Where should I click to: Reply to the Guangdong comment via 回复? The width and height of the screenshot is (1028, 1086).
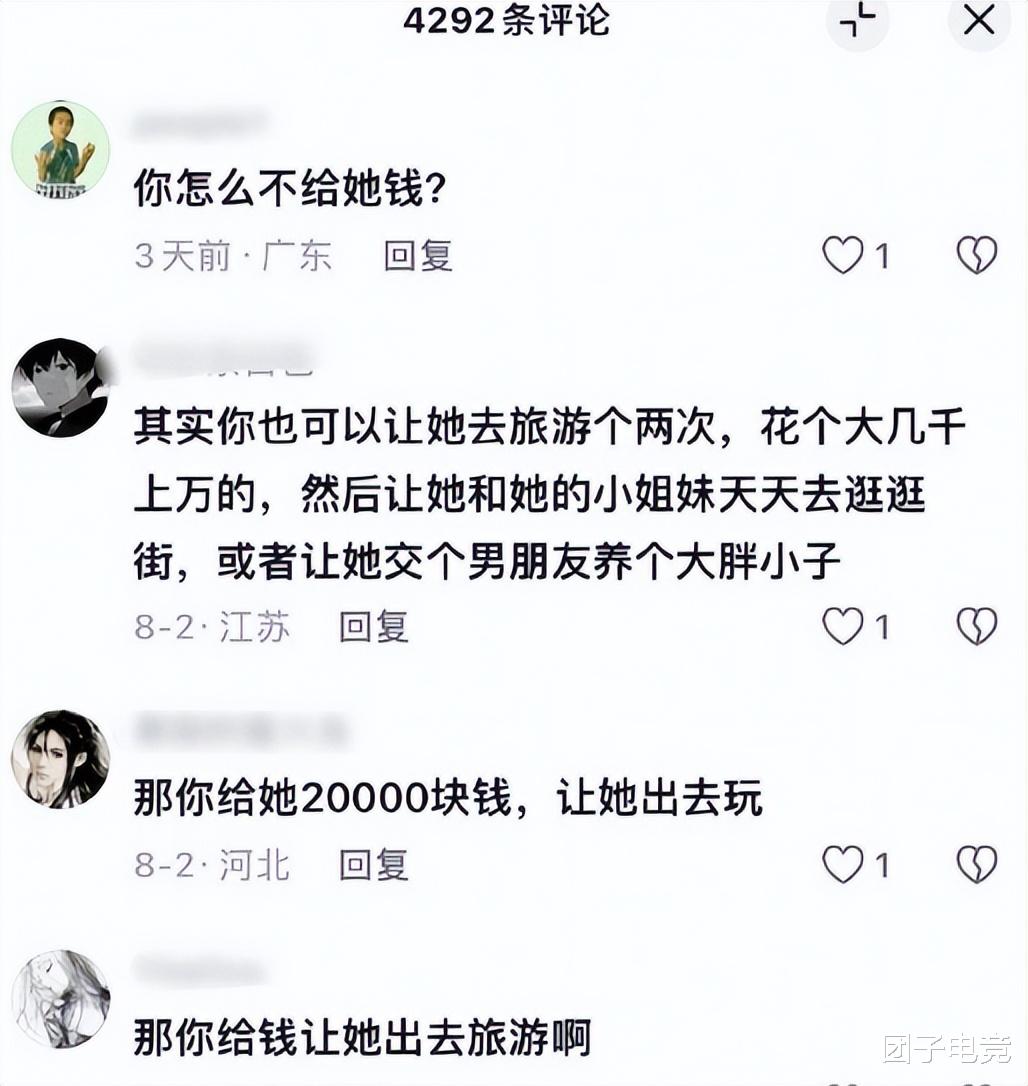(x=418, y=256)
